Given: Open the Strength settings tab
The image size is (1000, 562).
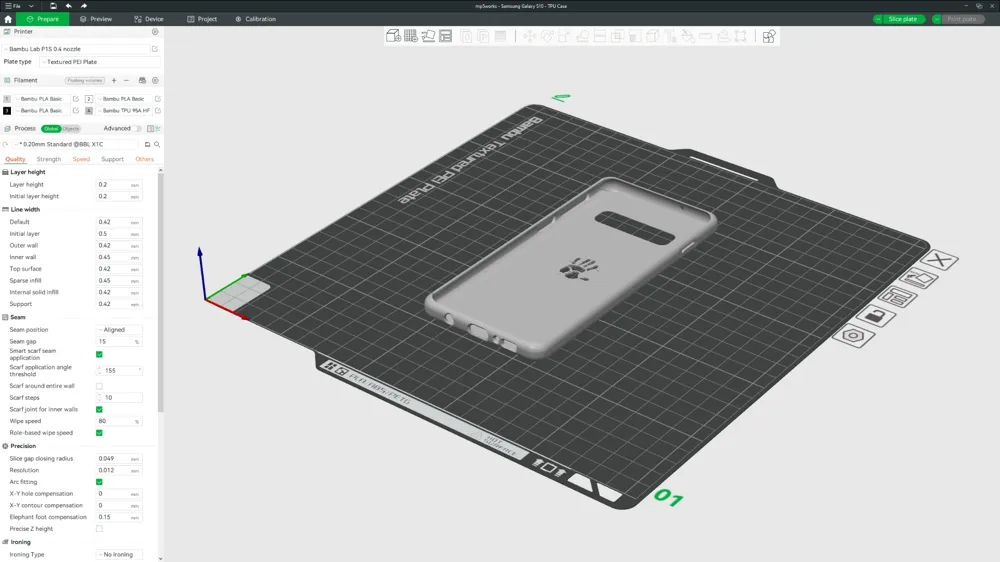Looking at the screenshot, I should tap(48, 159).
